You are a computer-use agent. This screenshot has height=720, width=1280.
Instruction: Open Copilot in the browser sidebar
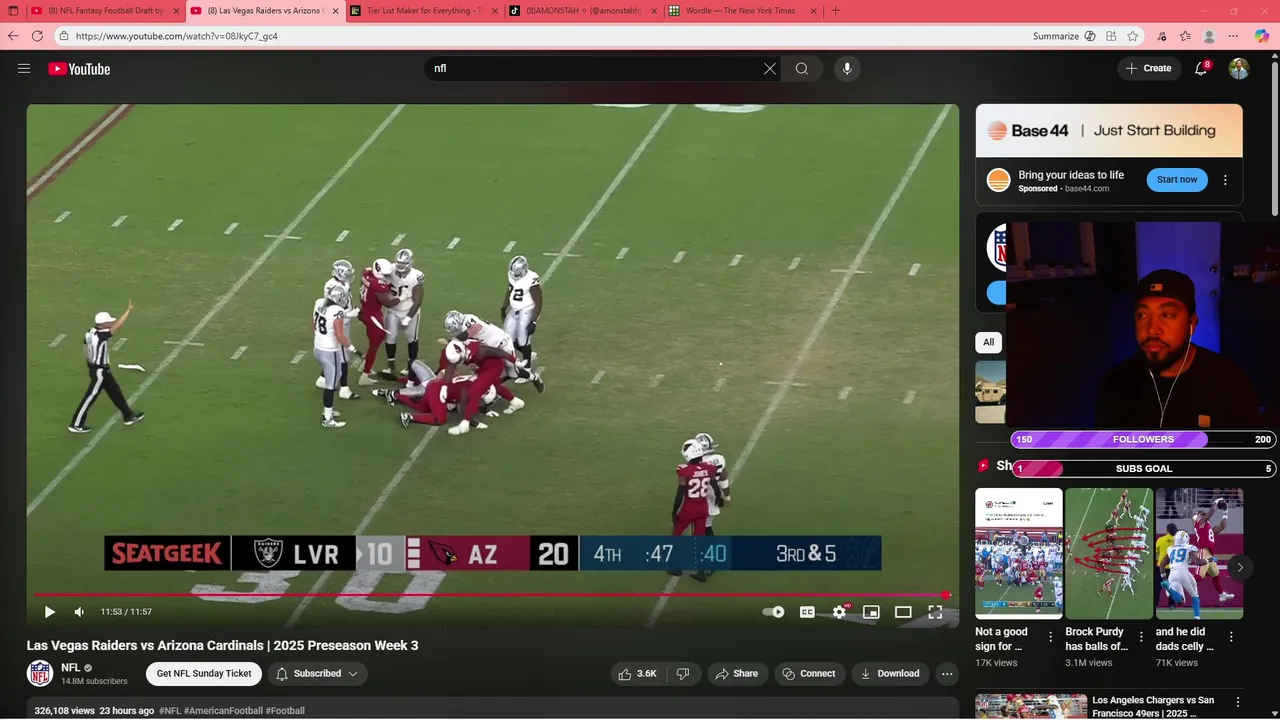tap(1262, 36)
